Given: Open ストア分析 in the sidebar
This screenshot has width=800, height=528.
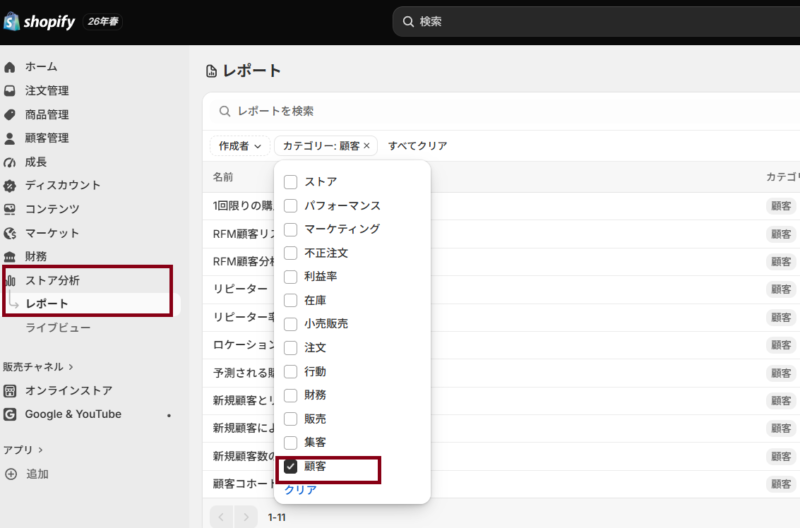Looking at the screenshot, I should (x=53, y=280).
